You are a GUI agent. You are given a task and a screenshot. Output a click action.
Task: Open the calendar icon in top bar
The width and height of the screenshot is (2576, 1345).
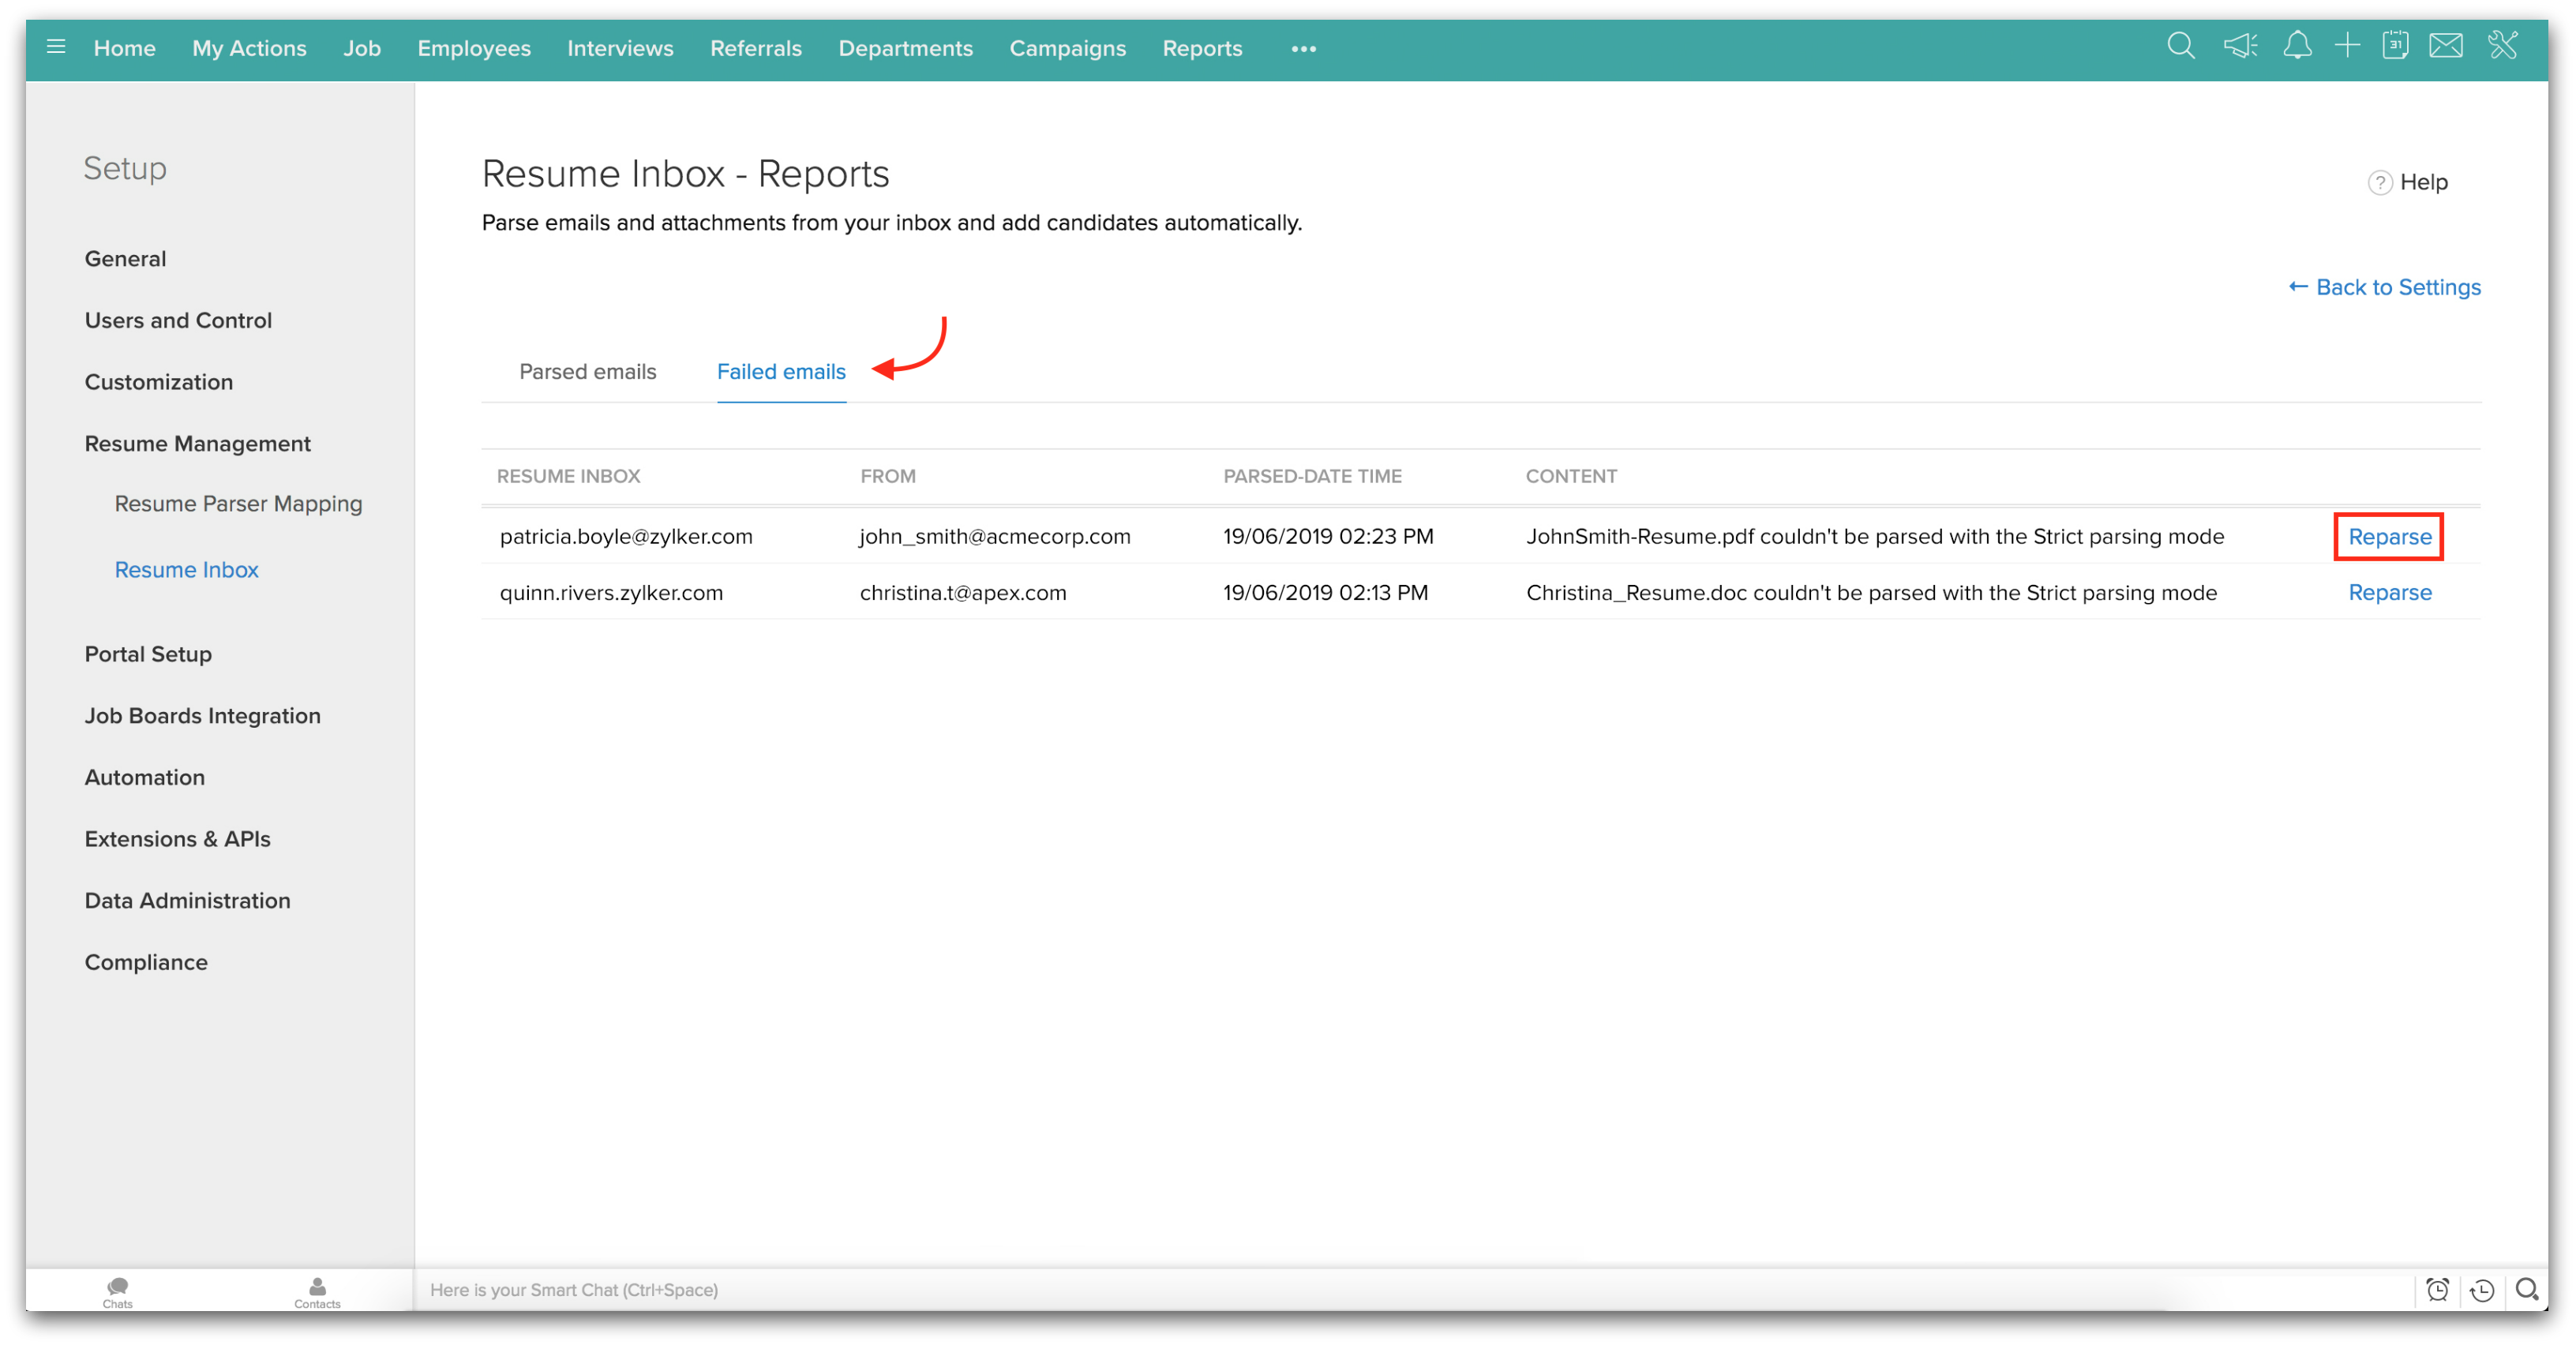[x=2395, y=46]
